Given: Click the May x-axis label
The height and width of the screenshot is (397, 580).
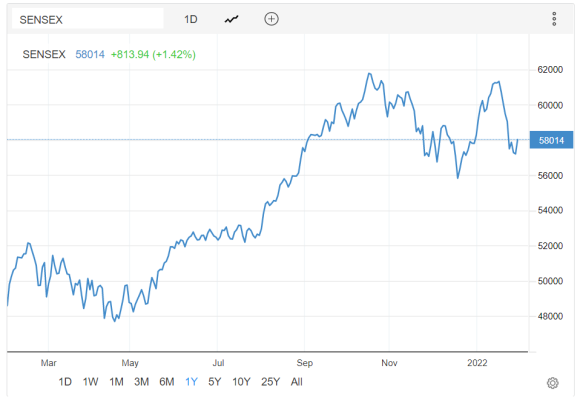Looking at the screenshot, I should click(130, 363).
